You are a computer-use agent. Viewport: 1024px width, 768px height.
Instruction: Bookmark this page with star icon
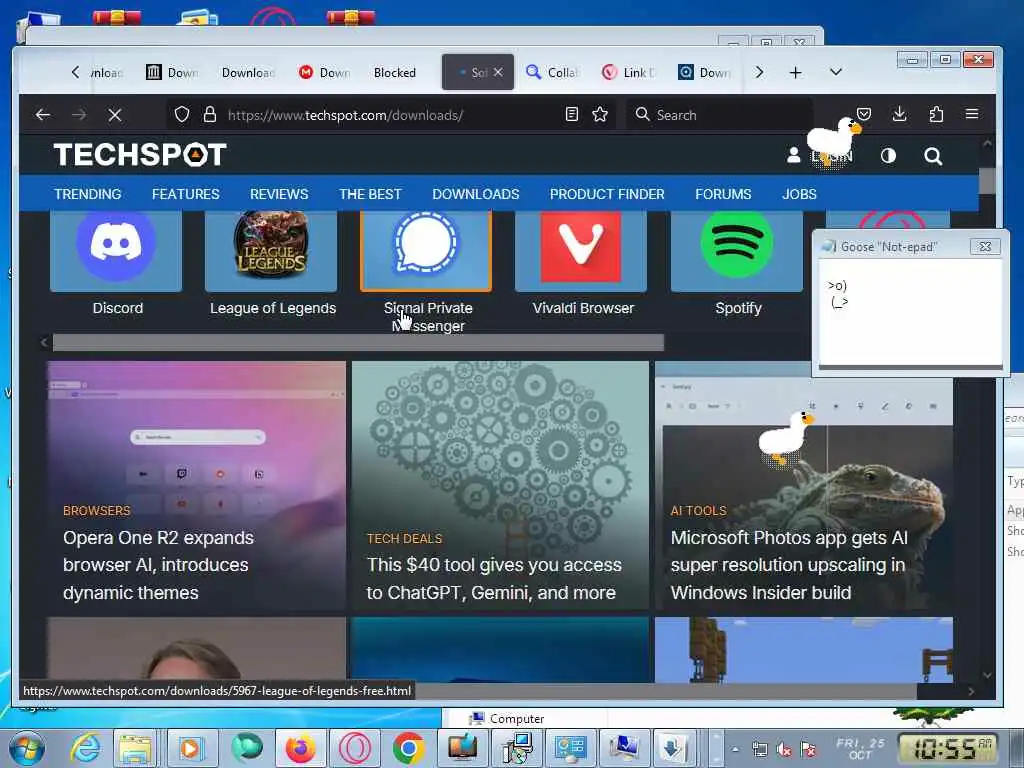coord(600,115)
